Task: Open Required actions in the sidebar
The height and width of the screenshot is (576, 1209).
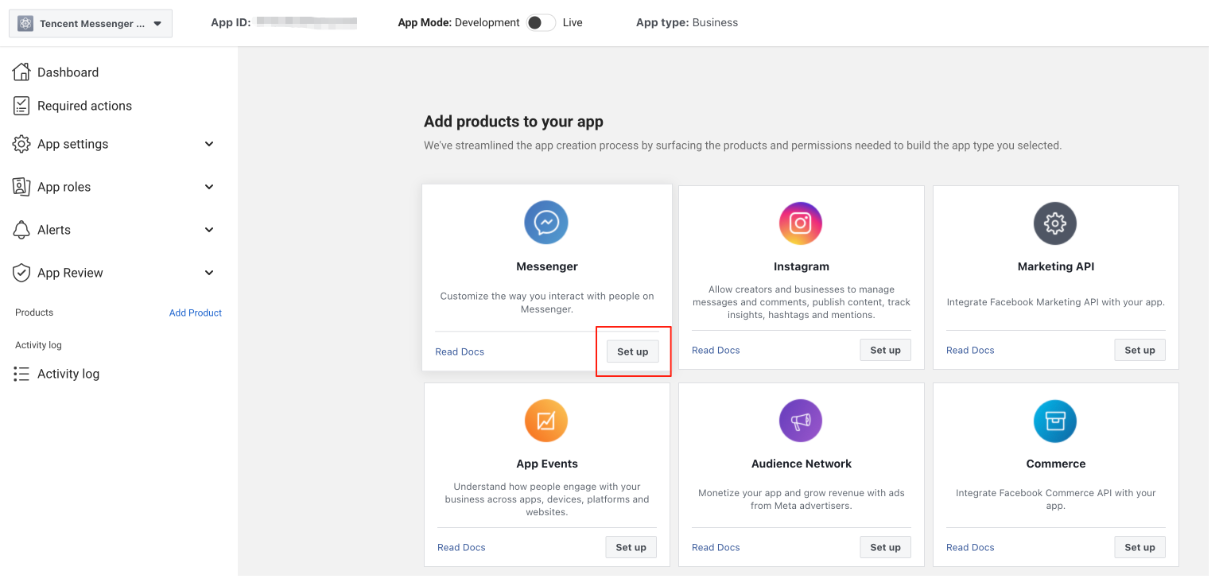Action: pyautogui.click(x=84, y=106)
